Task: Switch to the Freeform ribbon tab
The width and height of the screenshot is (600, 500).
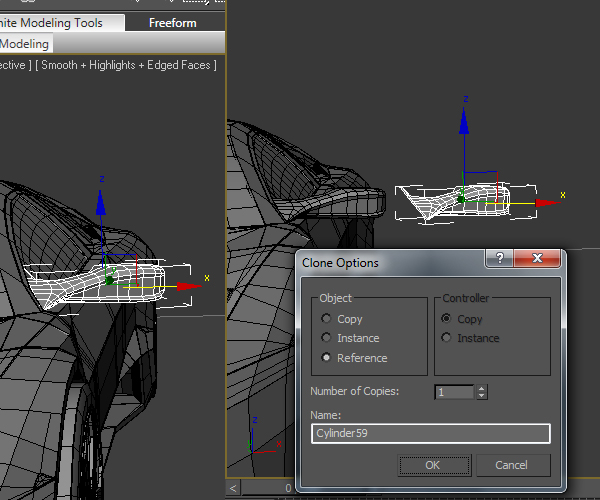Action: coord(173,23)
